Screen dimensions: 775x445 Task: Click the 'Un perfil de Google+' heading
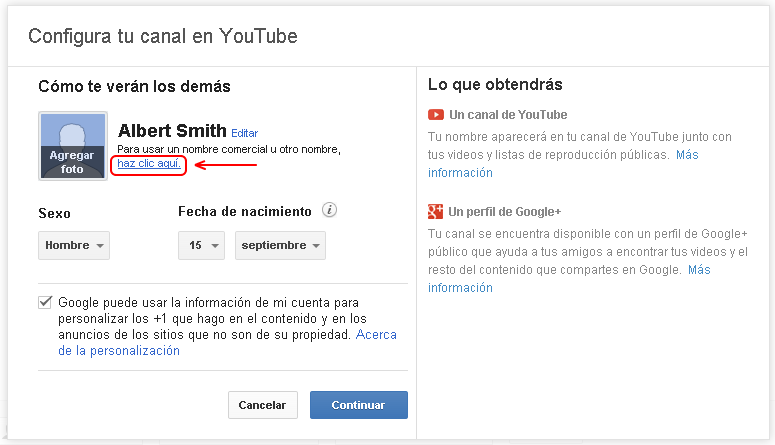click(505, 212)
